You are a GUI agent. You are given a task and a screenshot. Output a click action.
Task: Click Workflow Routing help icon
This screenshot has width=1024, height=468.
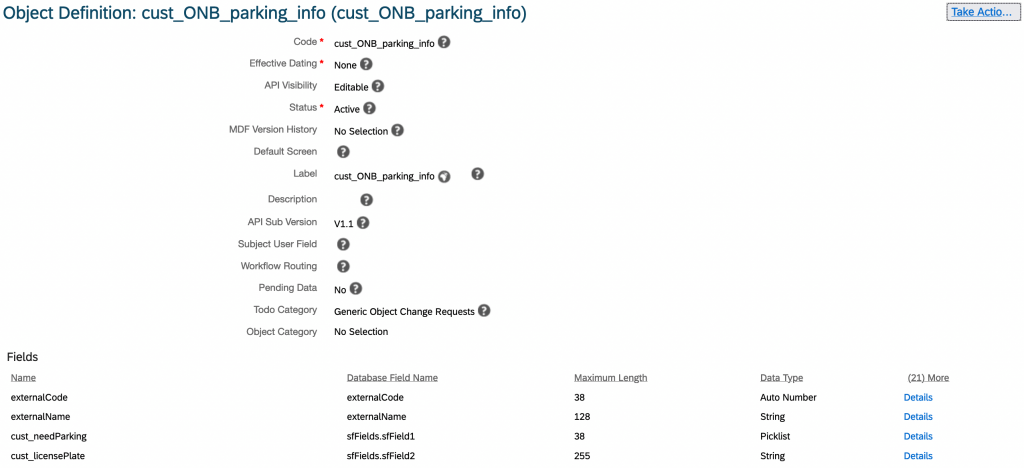click(343, 266)
